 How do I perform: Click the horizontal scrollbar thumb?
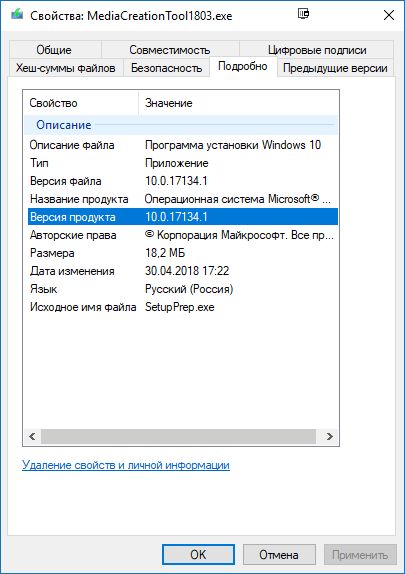pos(178,436)
